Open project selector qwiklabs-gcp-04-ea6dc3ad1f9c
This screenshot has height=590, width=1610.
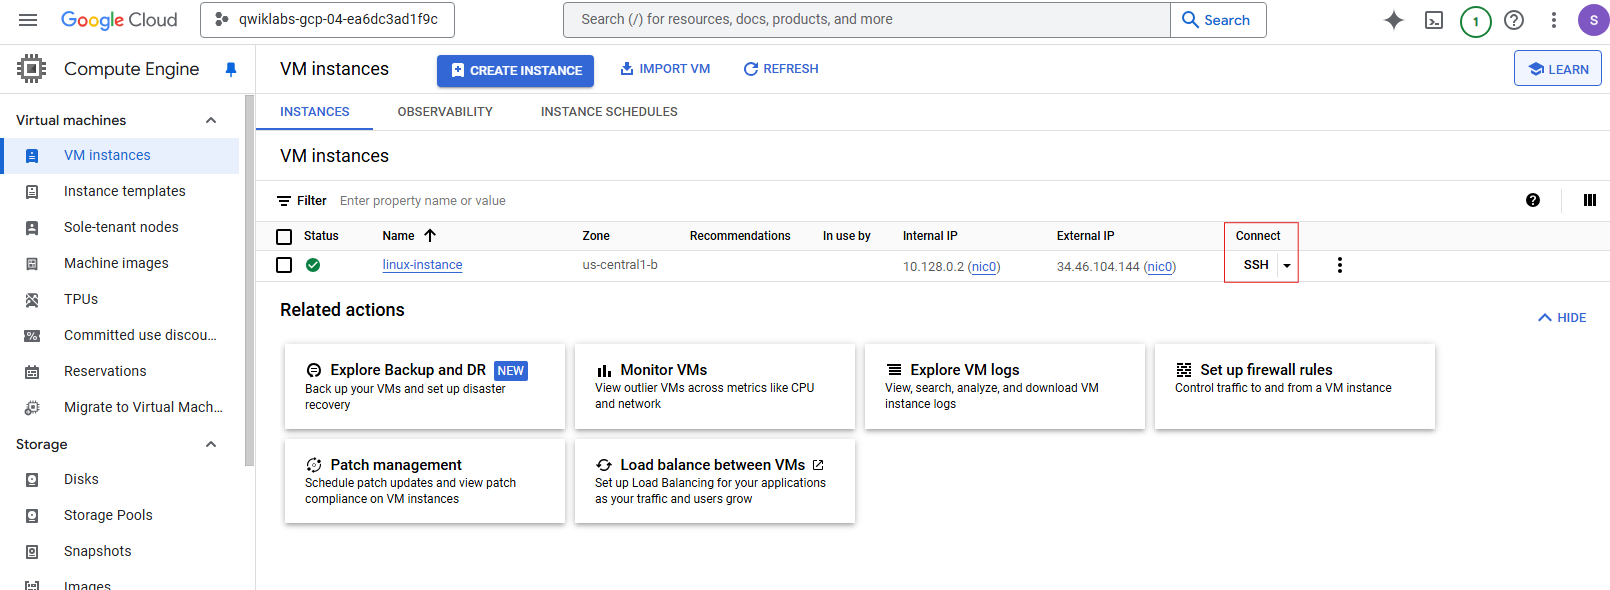pos(327,20)
